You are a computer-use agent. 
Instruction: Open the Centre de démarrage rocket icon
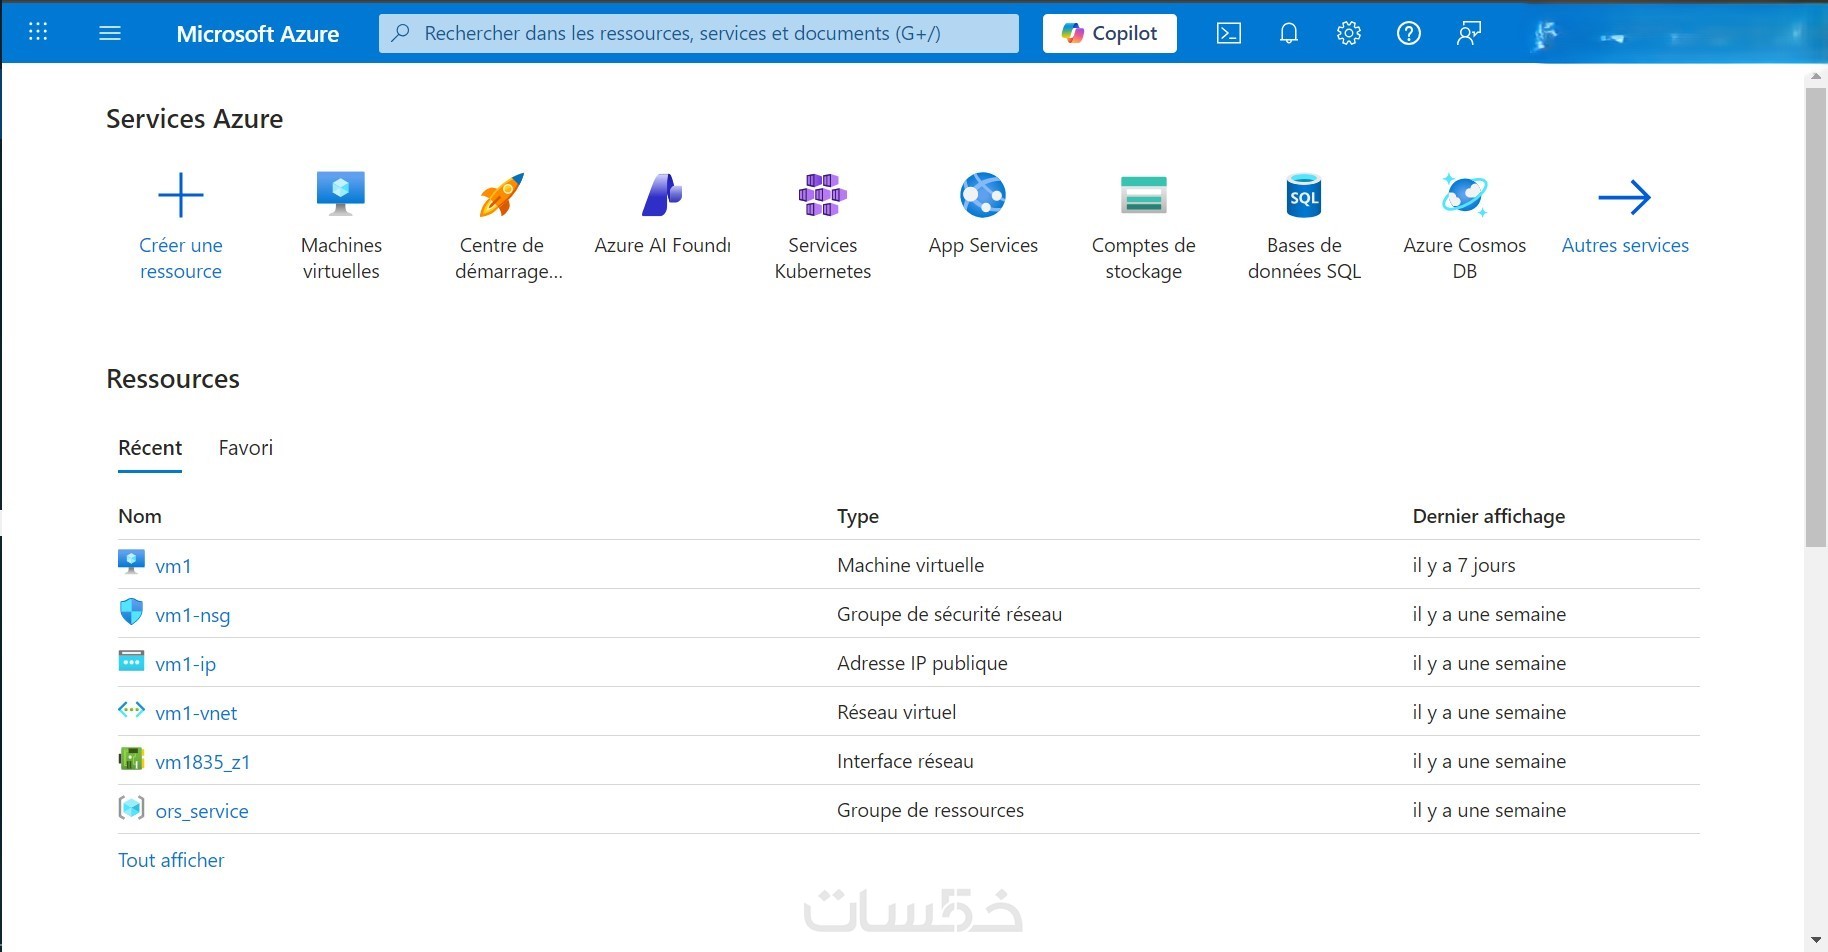(501, 195)
